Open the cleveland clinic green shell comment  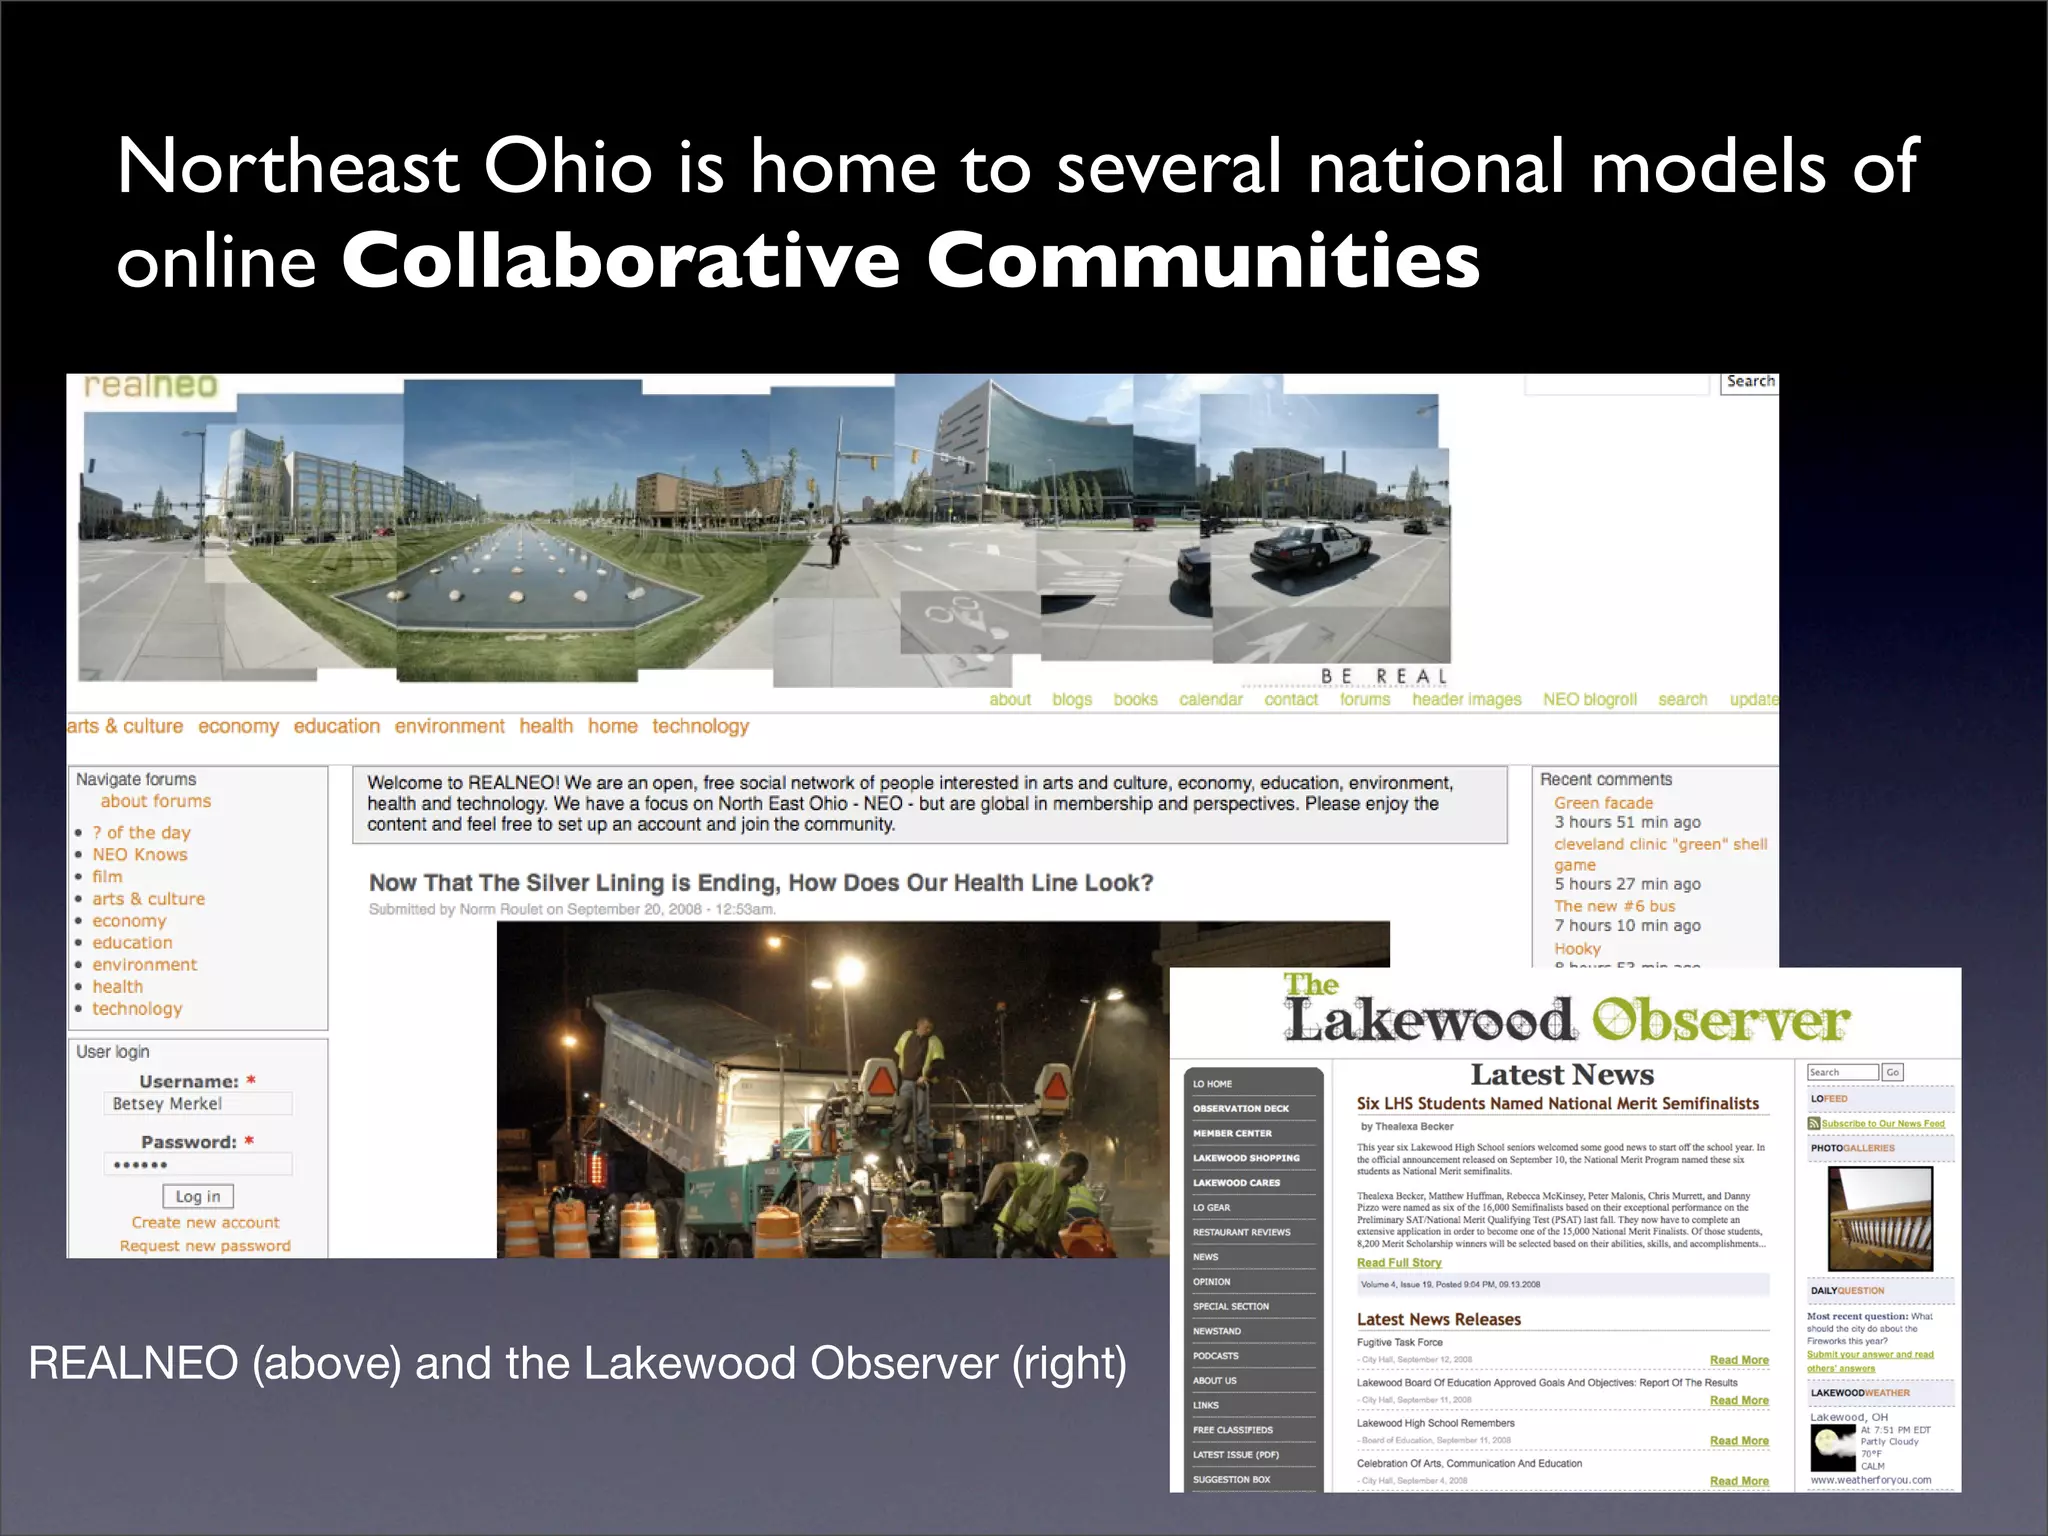tap(1660, 854)
